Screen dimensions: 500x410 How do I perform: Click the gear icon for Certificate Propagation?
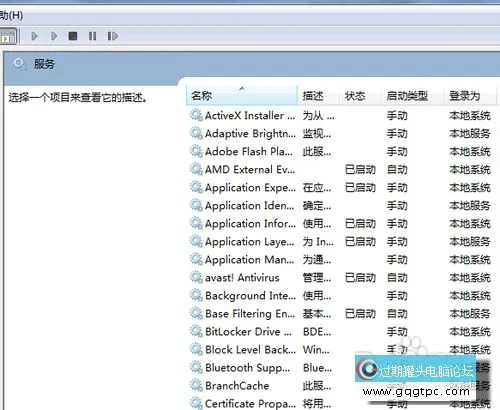pyautogui.click(x=196, y=403)
